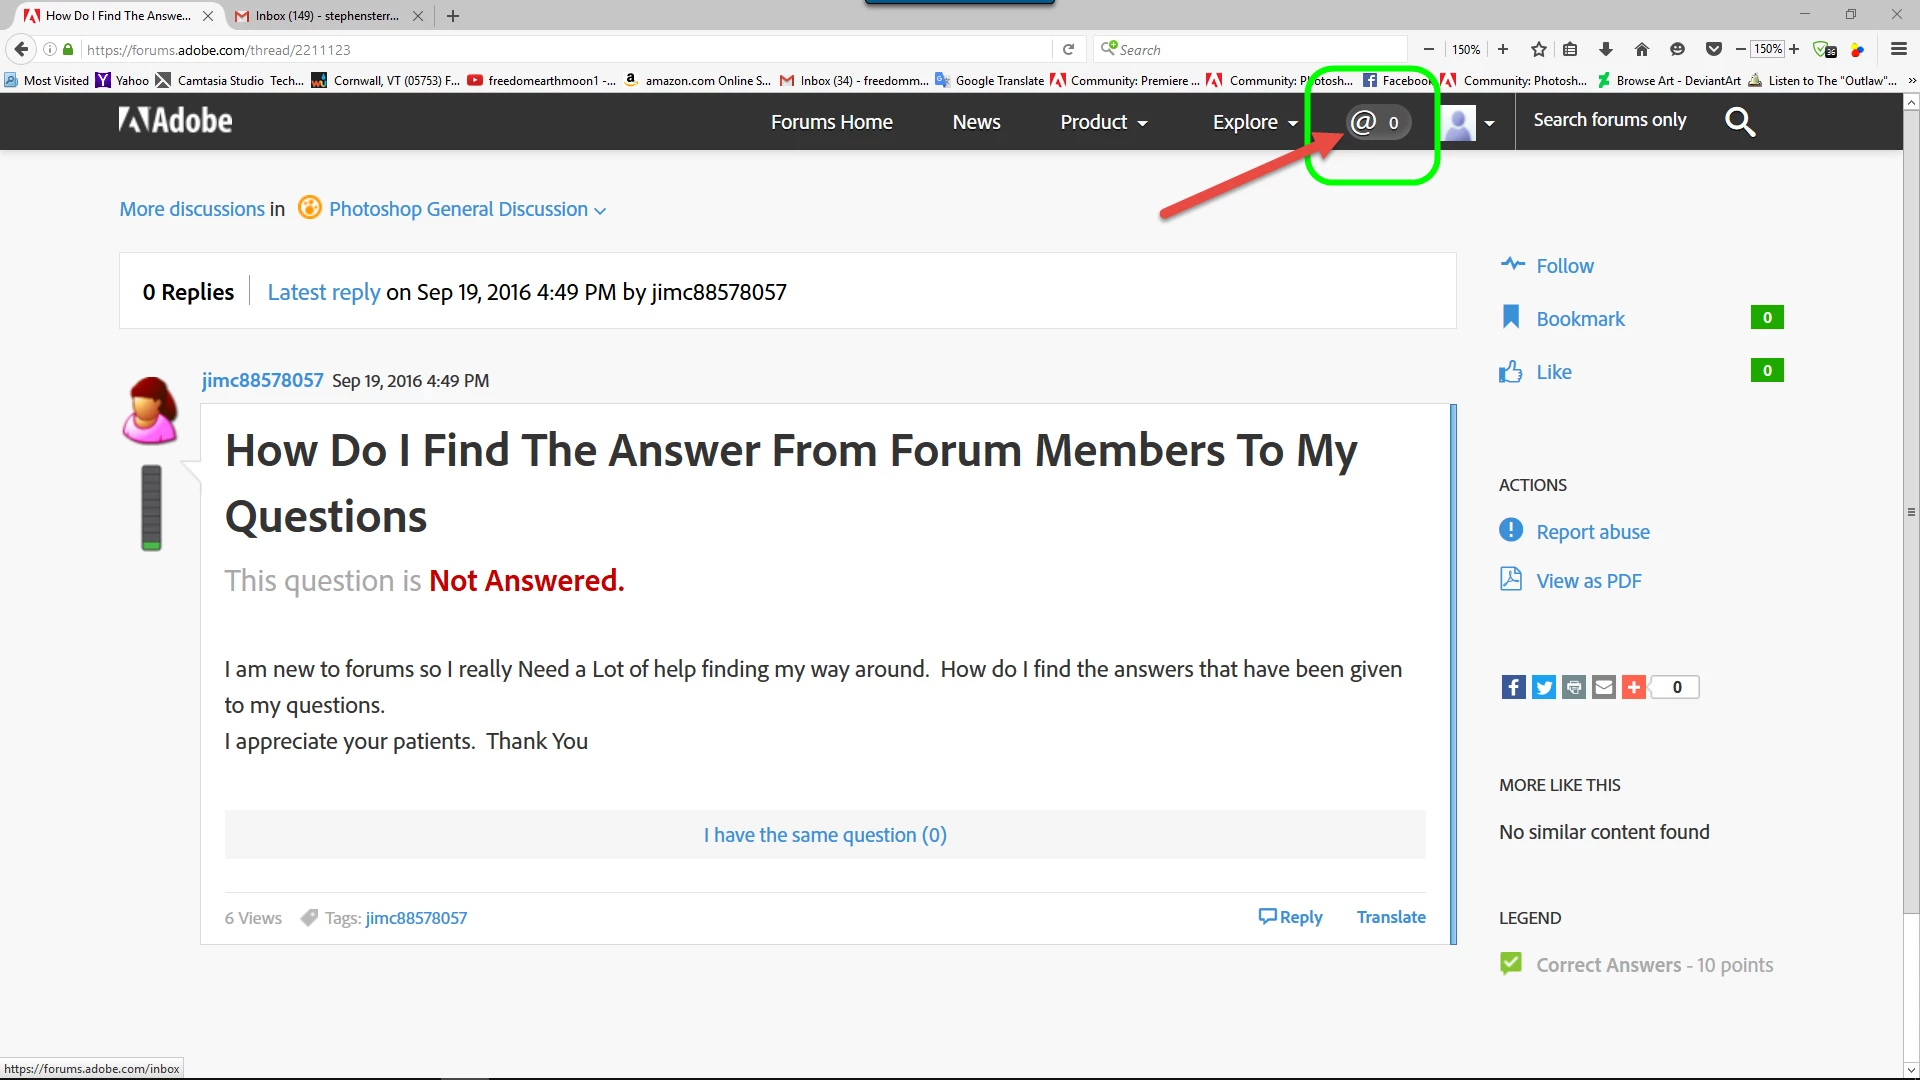Expand the Product dropdown menu
Screen dimensions: 1920x1080
click(1103, 122)
